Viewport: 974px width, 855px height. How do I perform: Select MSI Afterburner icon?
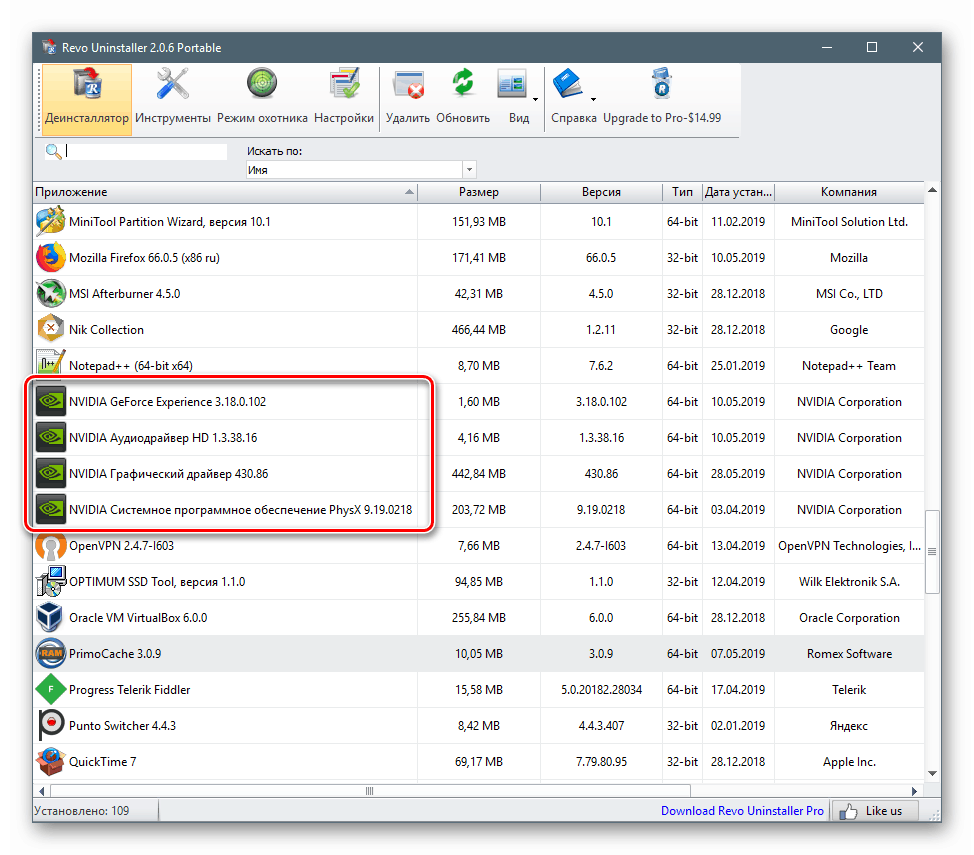point(50,293)
